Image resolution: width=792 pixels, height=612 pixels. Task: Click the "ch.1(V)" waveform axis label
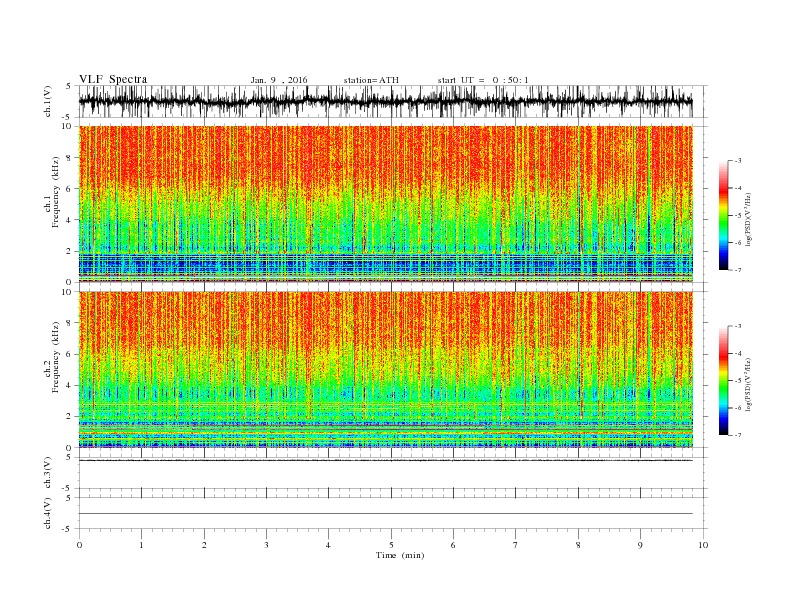[48, 101]
